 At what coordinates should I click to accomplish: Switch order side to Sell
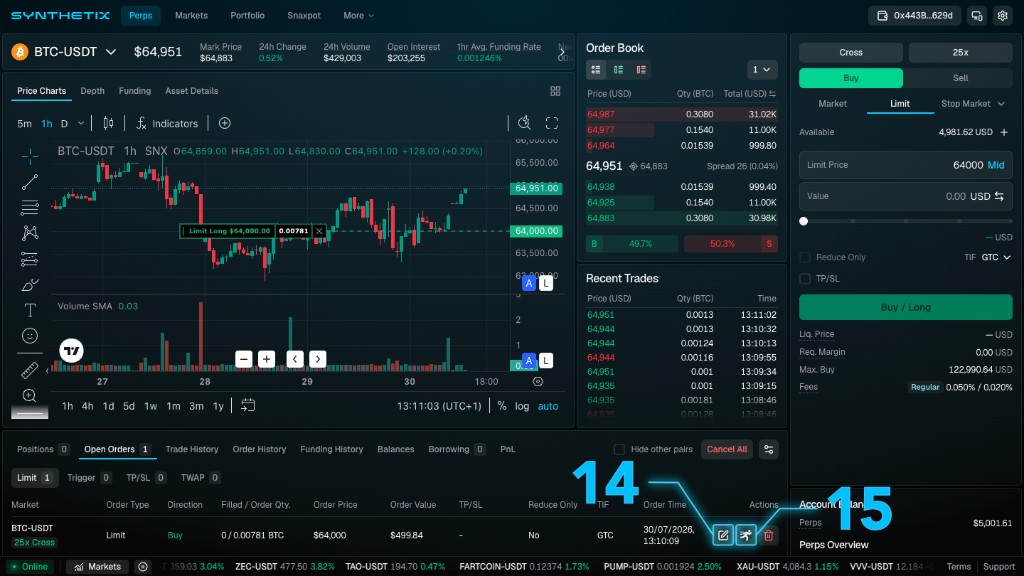[x=960, y=78]
